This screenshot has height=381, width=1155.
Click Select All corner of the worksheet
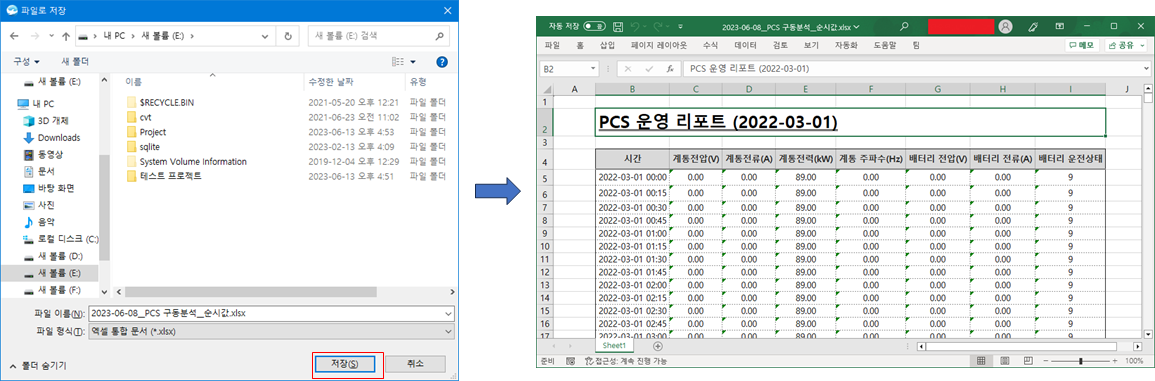(x=545, y=88)
